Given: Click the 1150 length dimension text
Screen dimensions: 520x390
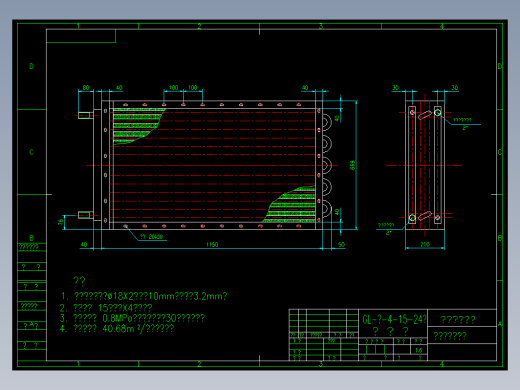Looking at the screenshot, I should (x=212, y=244).
